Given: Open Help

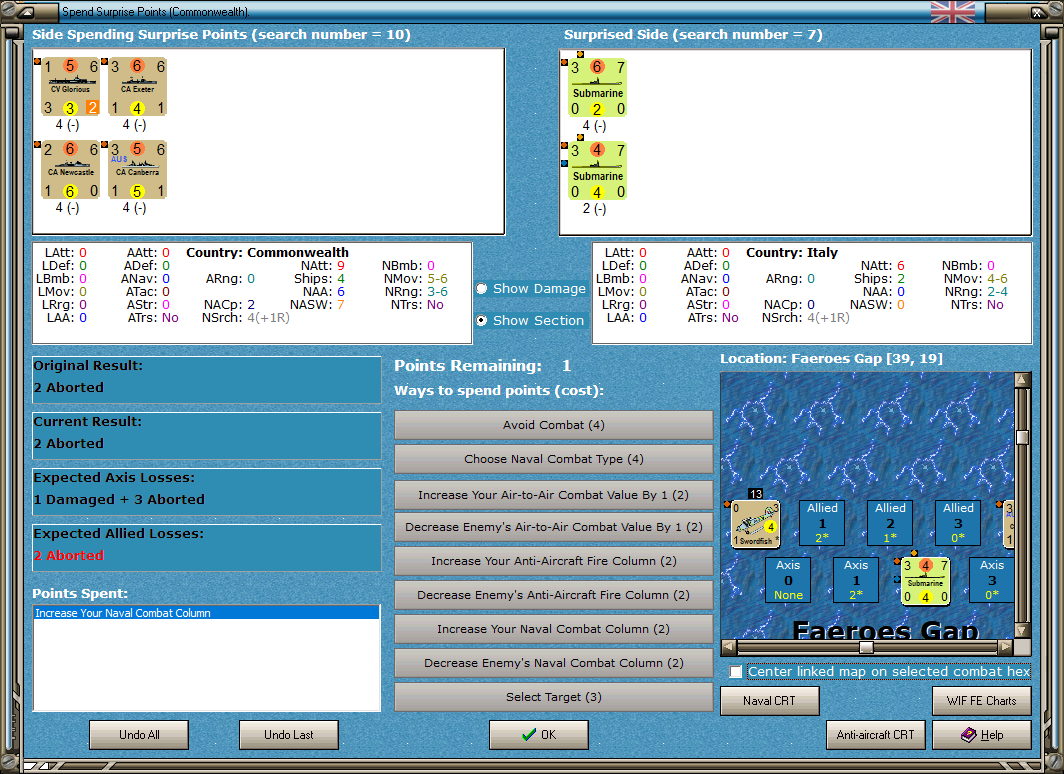Looking at the screenshot, I should [x=982, y=735].
